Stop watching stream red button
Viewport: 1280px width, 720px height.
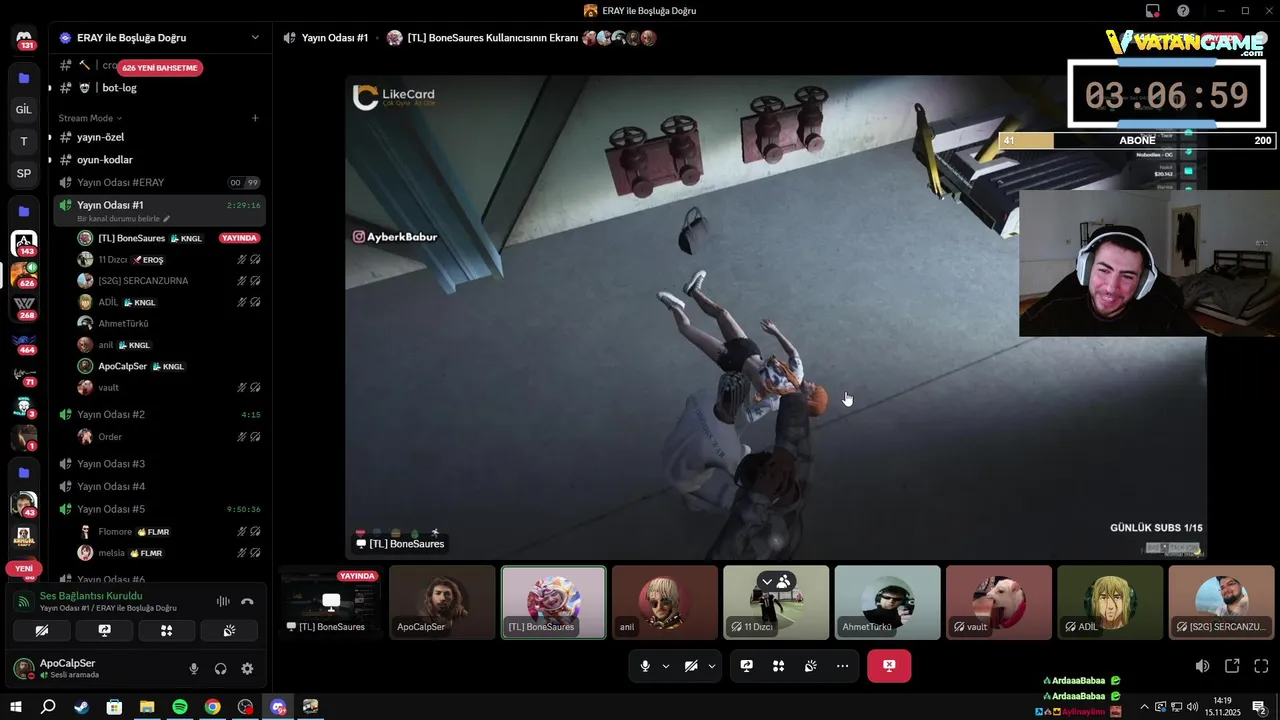(889, 666)
